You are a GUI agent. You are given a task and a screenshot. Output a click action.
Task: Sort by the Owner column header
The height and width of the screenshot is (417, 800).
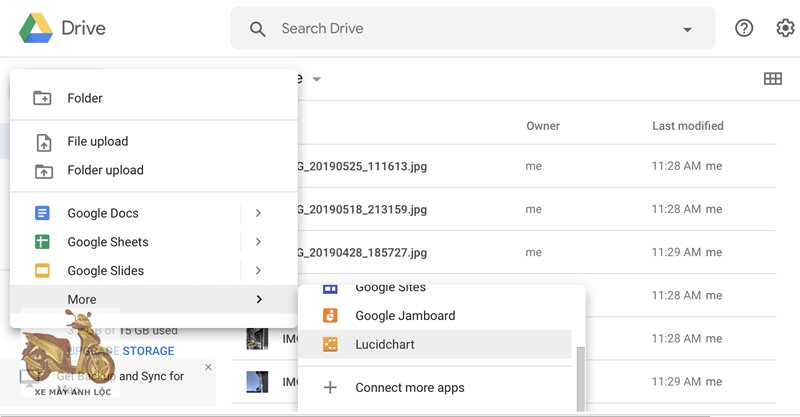(x=543, y=126)
